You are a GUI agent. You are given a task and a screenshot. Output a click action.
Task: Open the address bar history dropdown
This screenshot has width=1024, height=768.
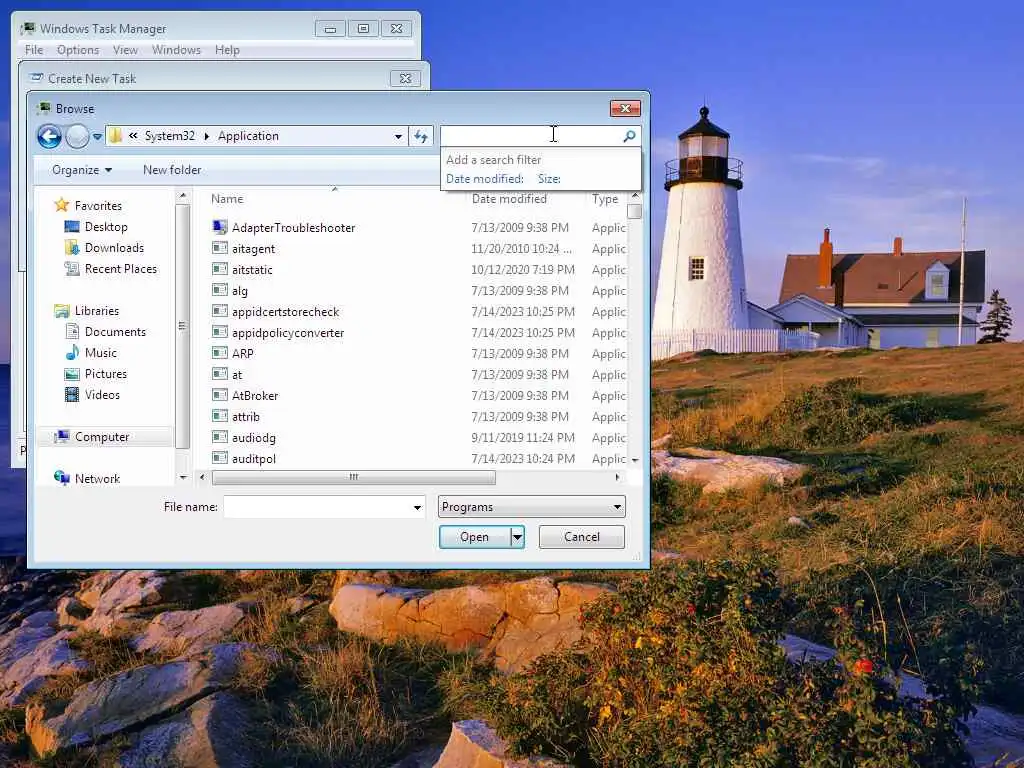(x=398, y=136)
